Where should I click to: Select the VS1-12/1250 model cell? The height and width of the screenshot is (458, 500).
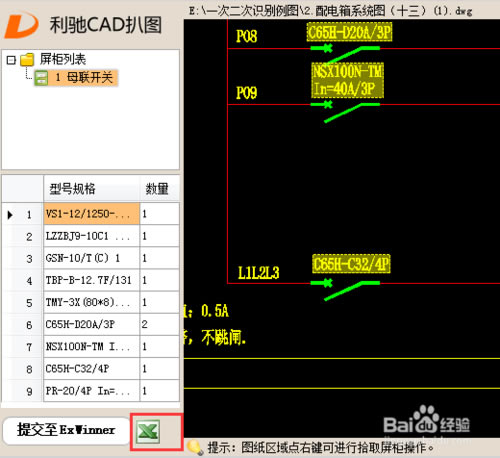[92, 214]
